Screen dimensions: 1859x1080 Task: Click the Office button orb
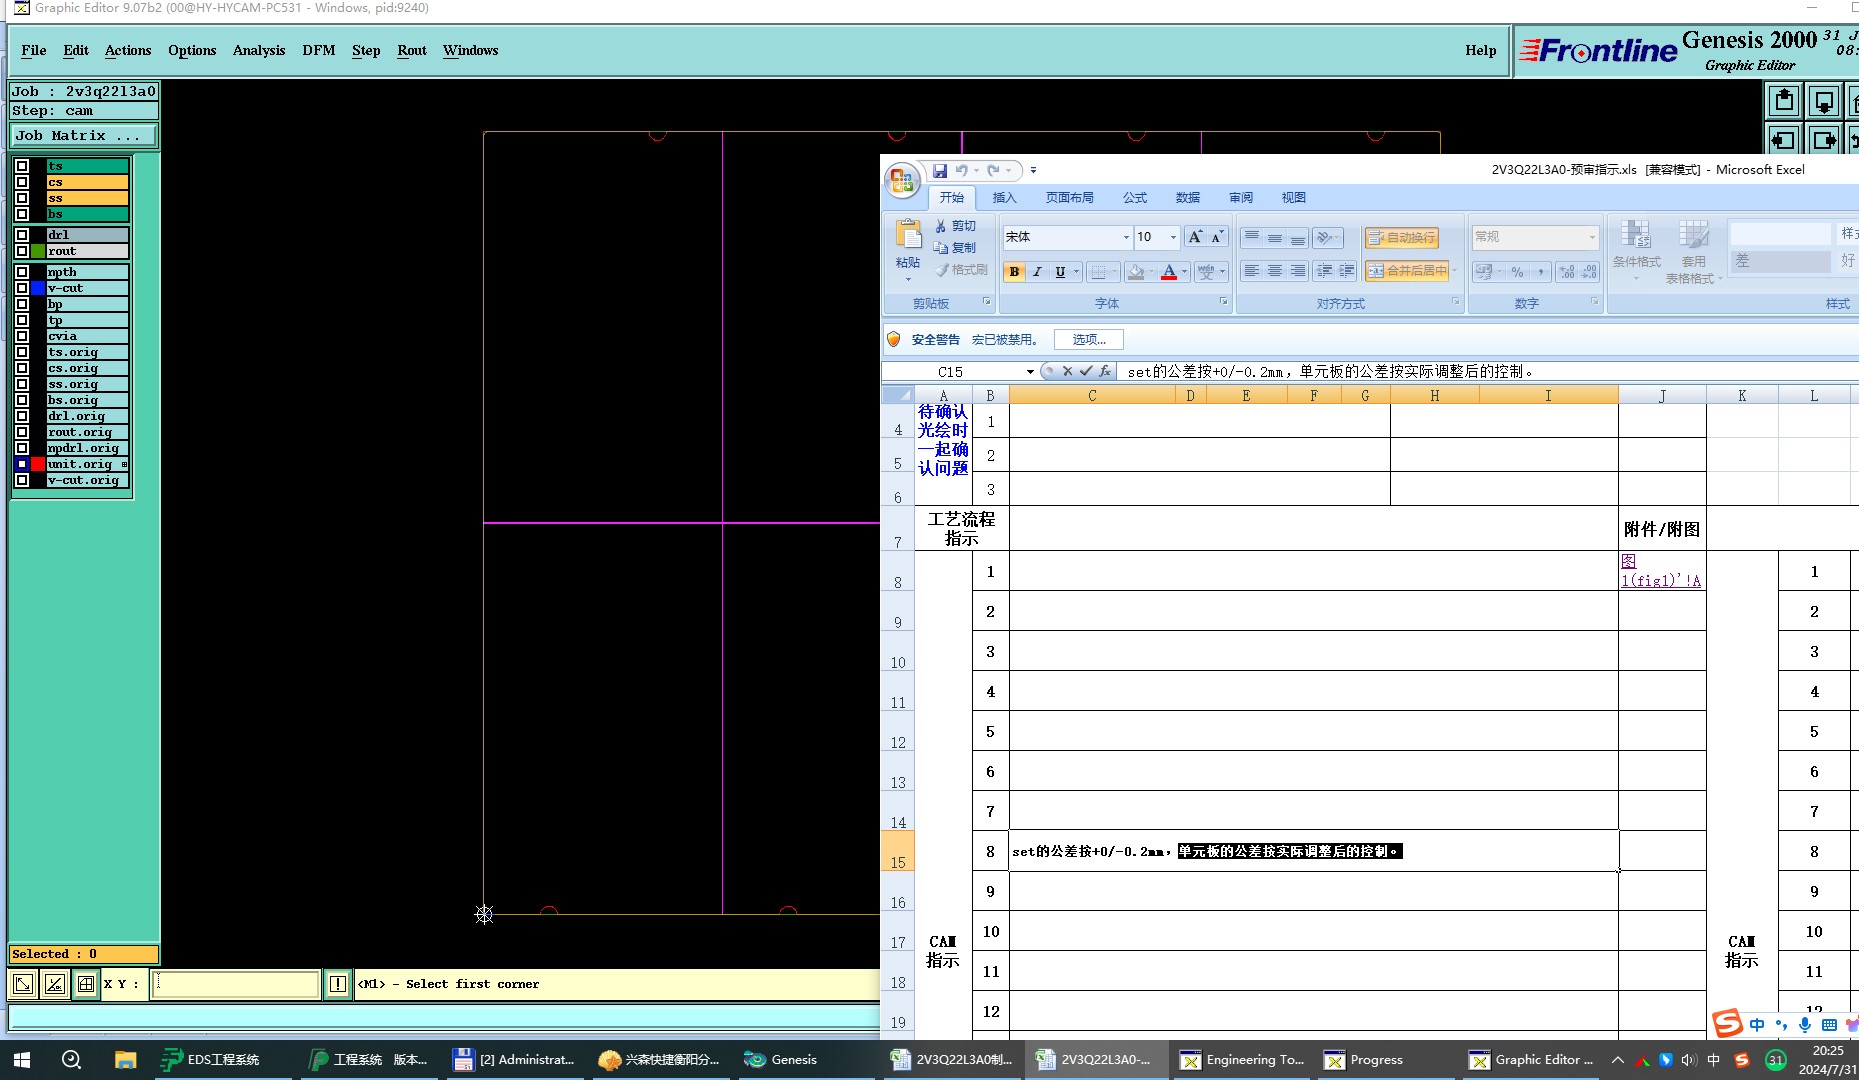pyautogui.click(x=902, y=180)
